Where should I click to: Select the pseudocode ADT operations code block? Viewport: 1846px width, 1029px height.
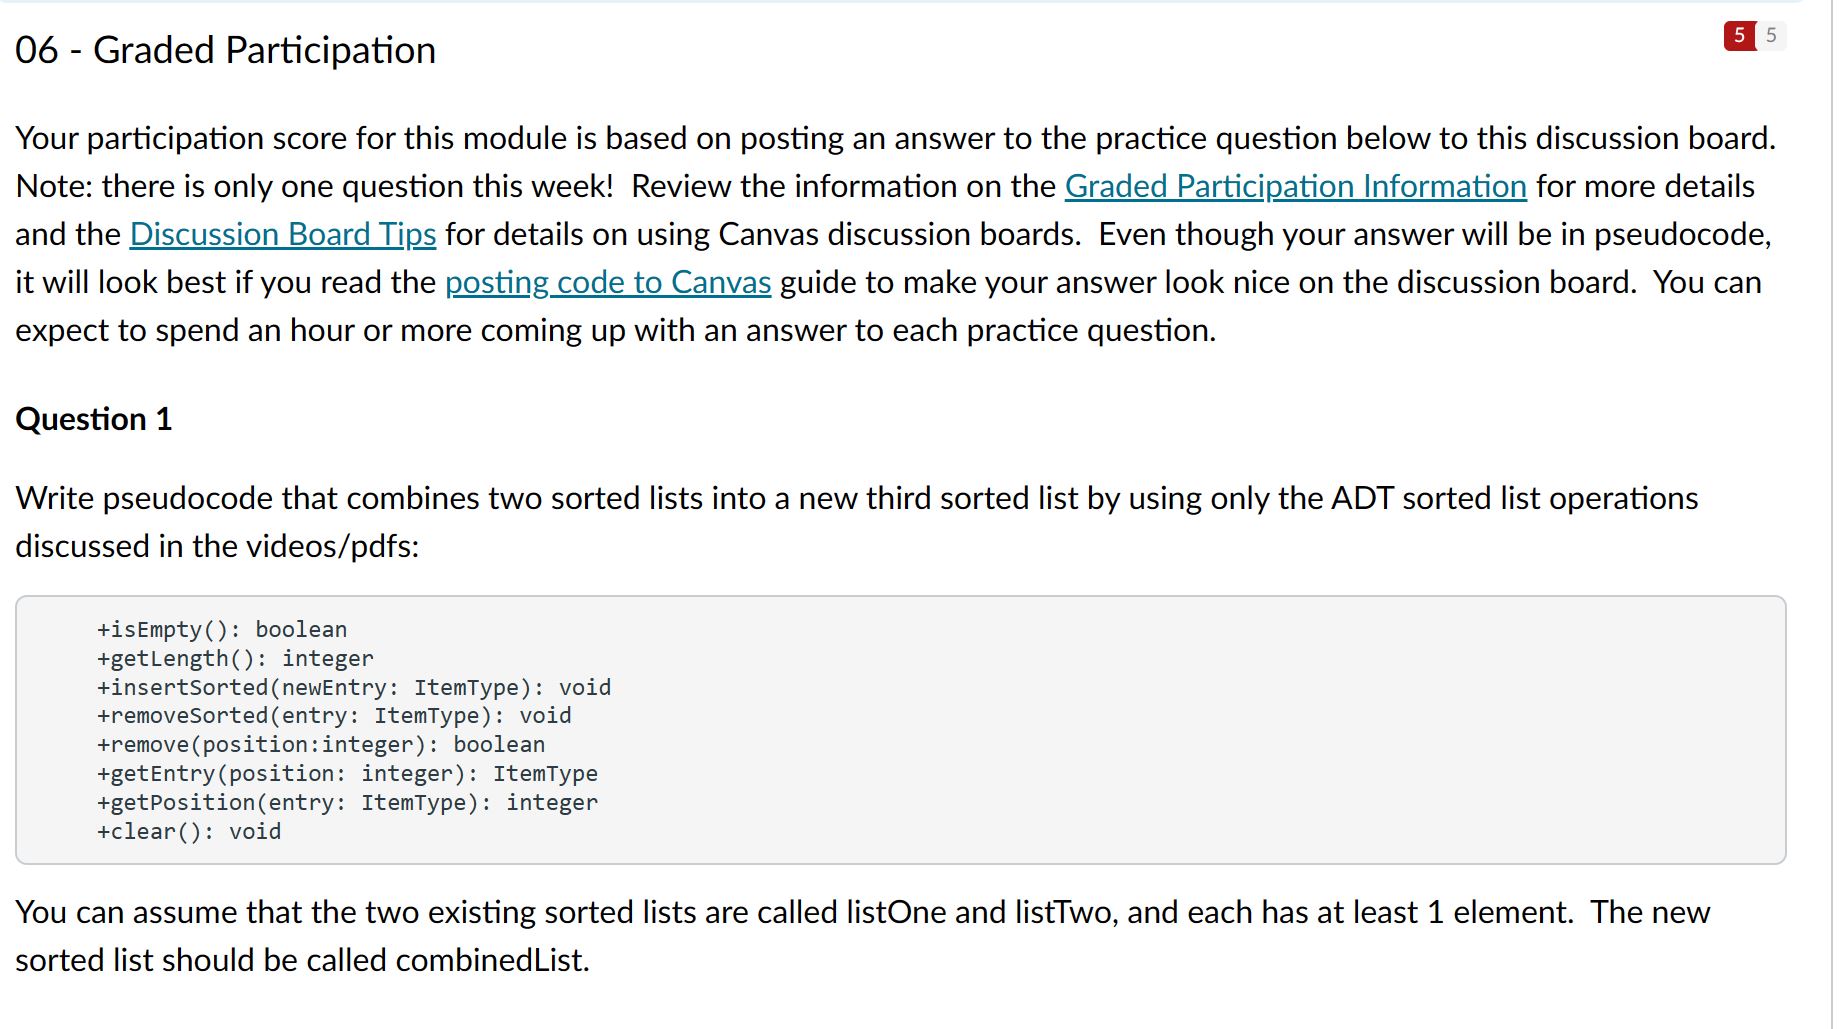coord(900,730)
